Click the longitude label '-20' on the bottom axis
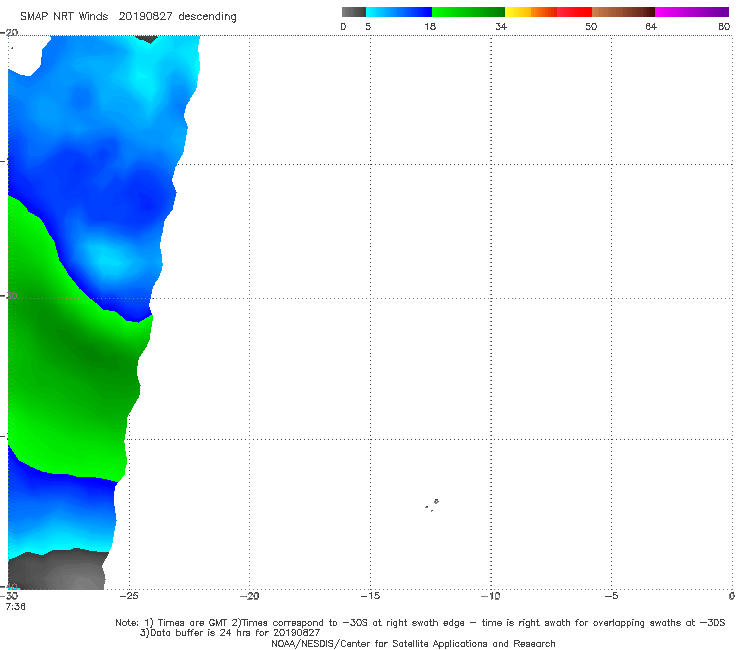This screenshot has height=650, width=740. [x=249, y=596]
